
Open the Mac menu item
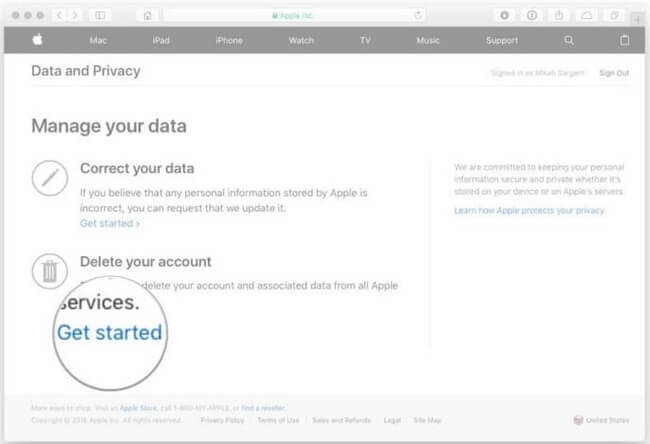[x=98, y=40]
